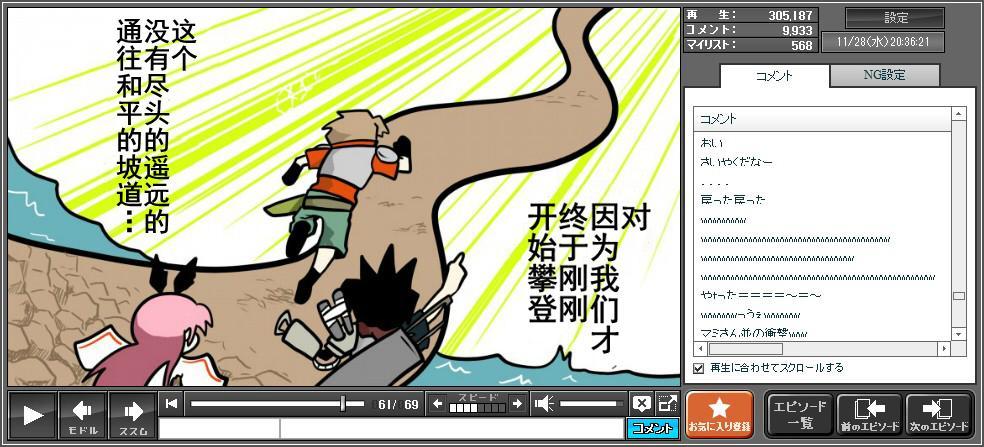Enter fullscreen mode

666,404
